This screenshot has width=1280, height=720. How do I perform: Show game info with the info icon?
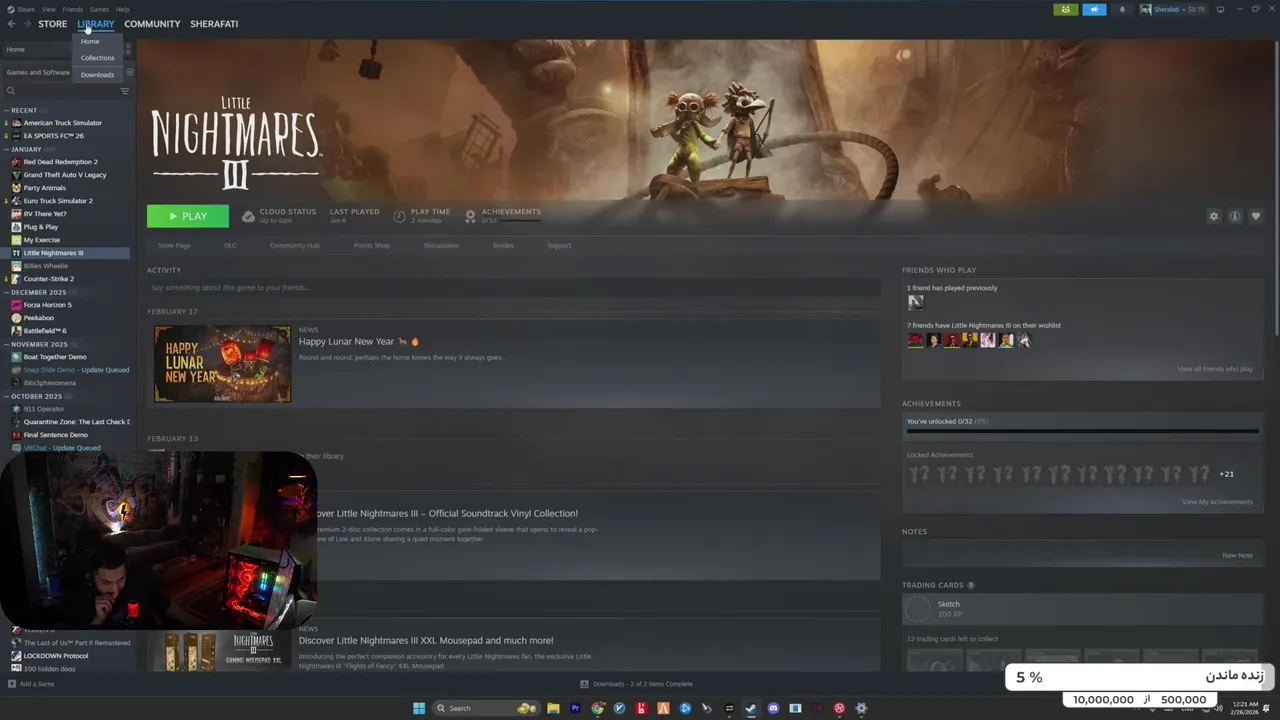tap(1235, 216)
